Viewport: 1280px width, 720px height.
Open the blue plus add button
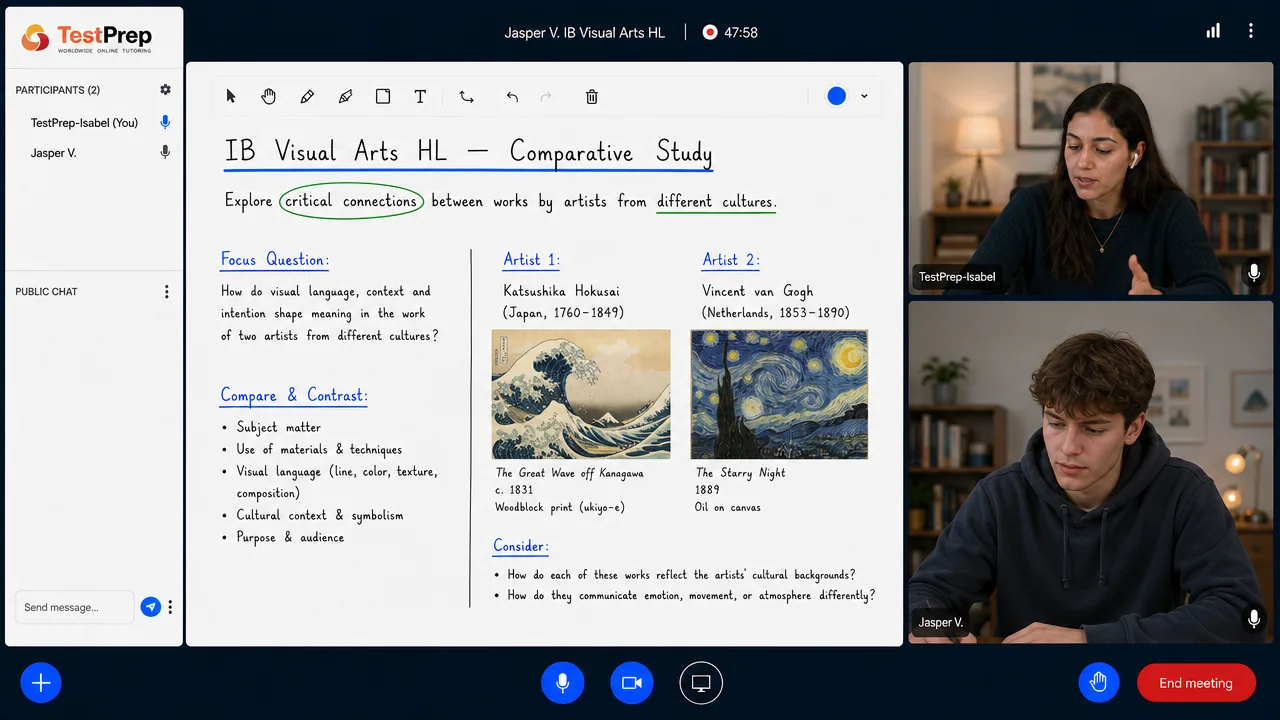coord(41,683)
